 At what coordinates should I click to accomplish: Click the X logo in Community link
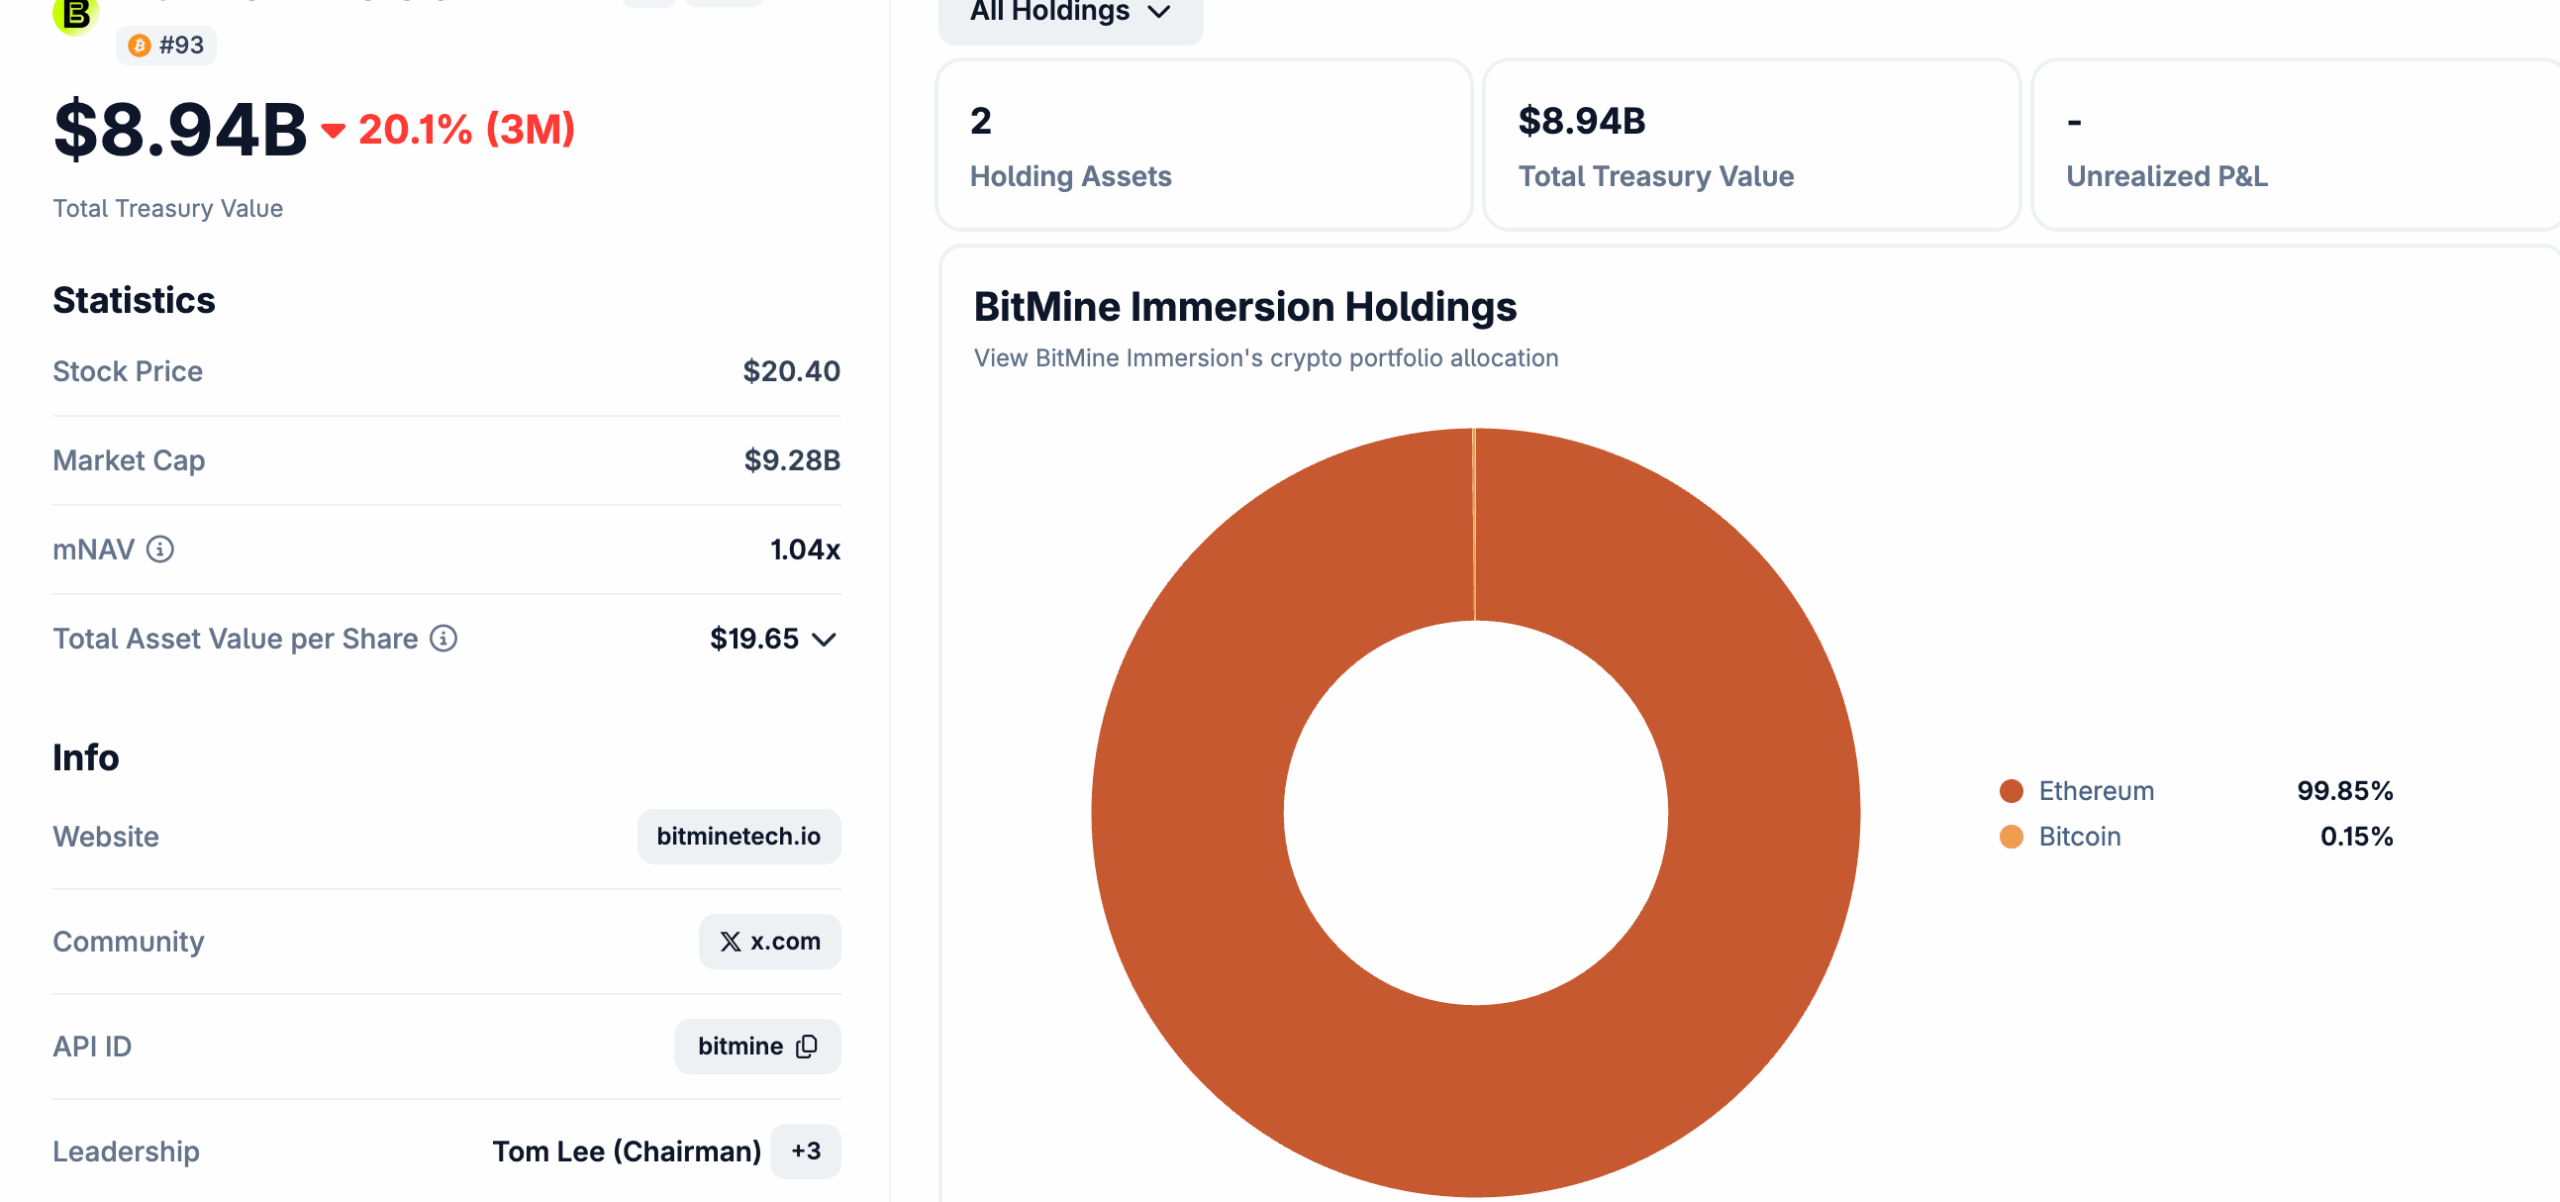tap(731, 942)
